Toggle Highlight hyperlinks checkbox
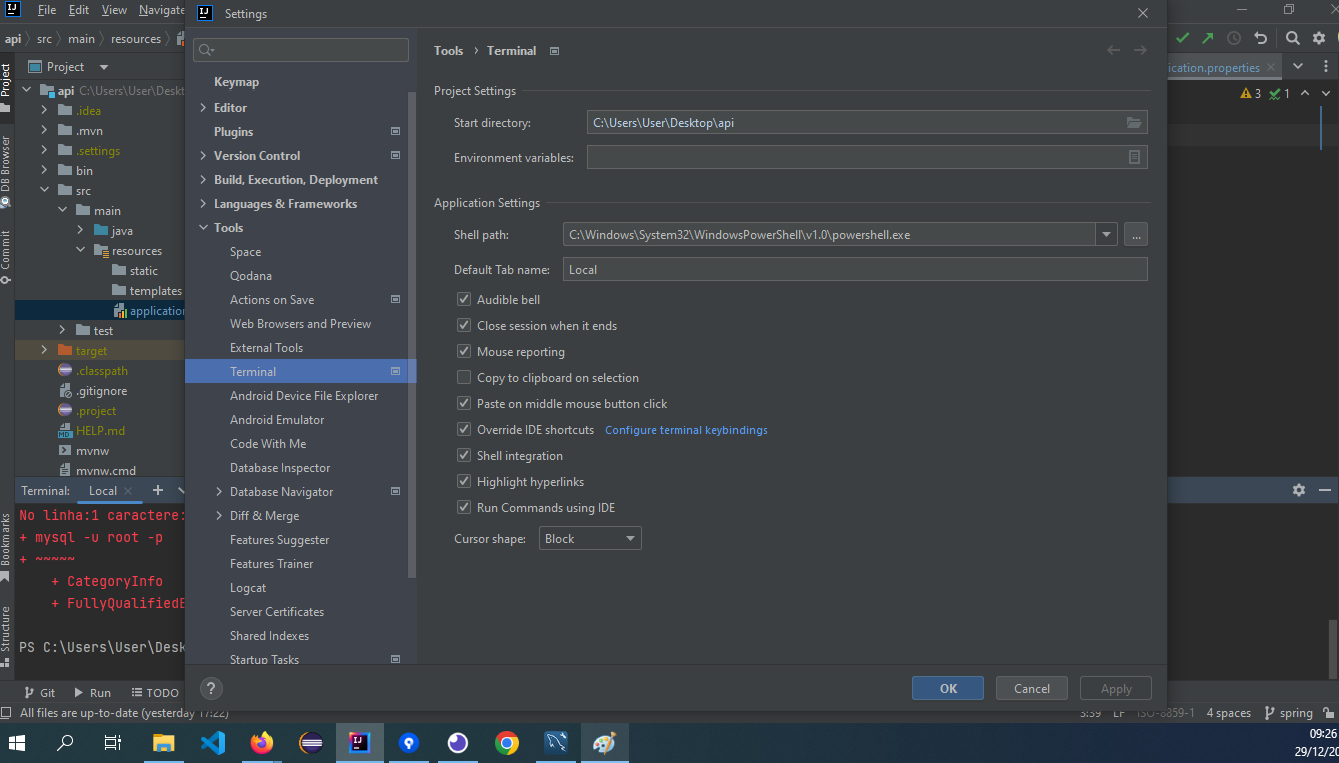This screenshot has height=763, width=1339. 464,481
